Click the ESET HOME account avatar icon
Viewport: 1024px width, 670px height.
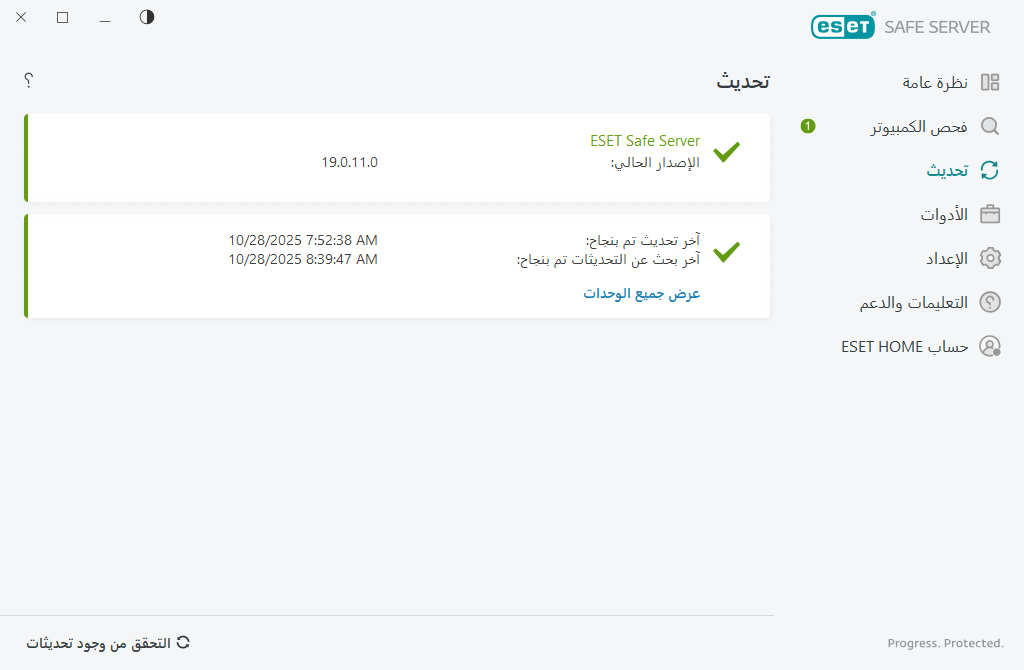(990, 346)
